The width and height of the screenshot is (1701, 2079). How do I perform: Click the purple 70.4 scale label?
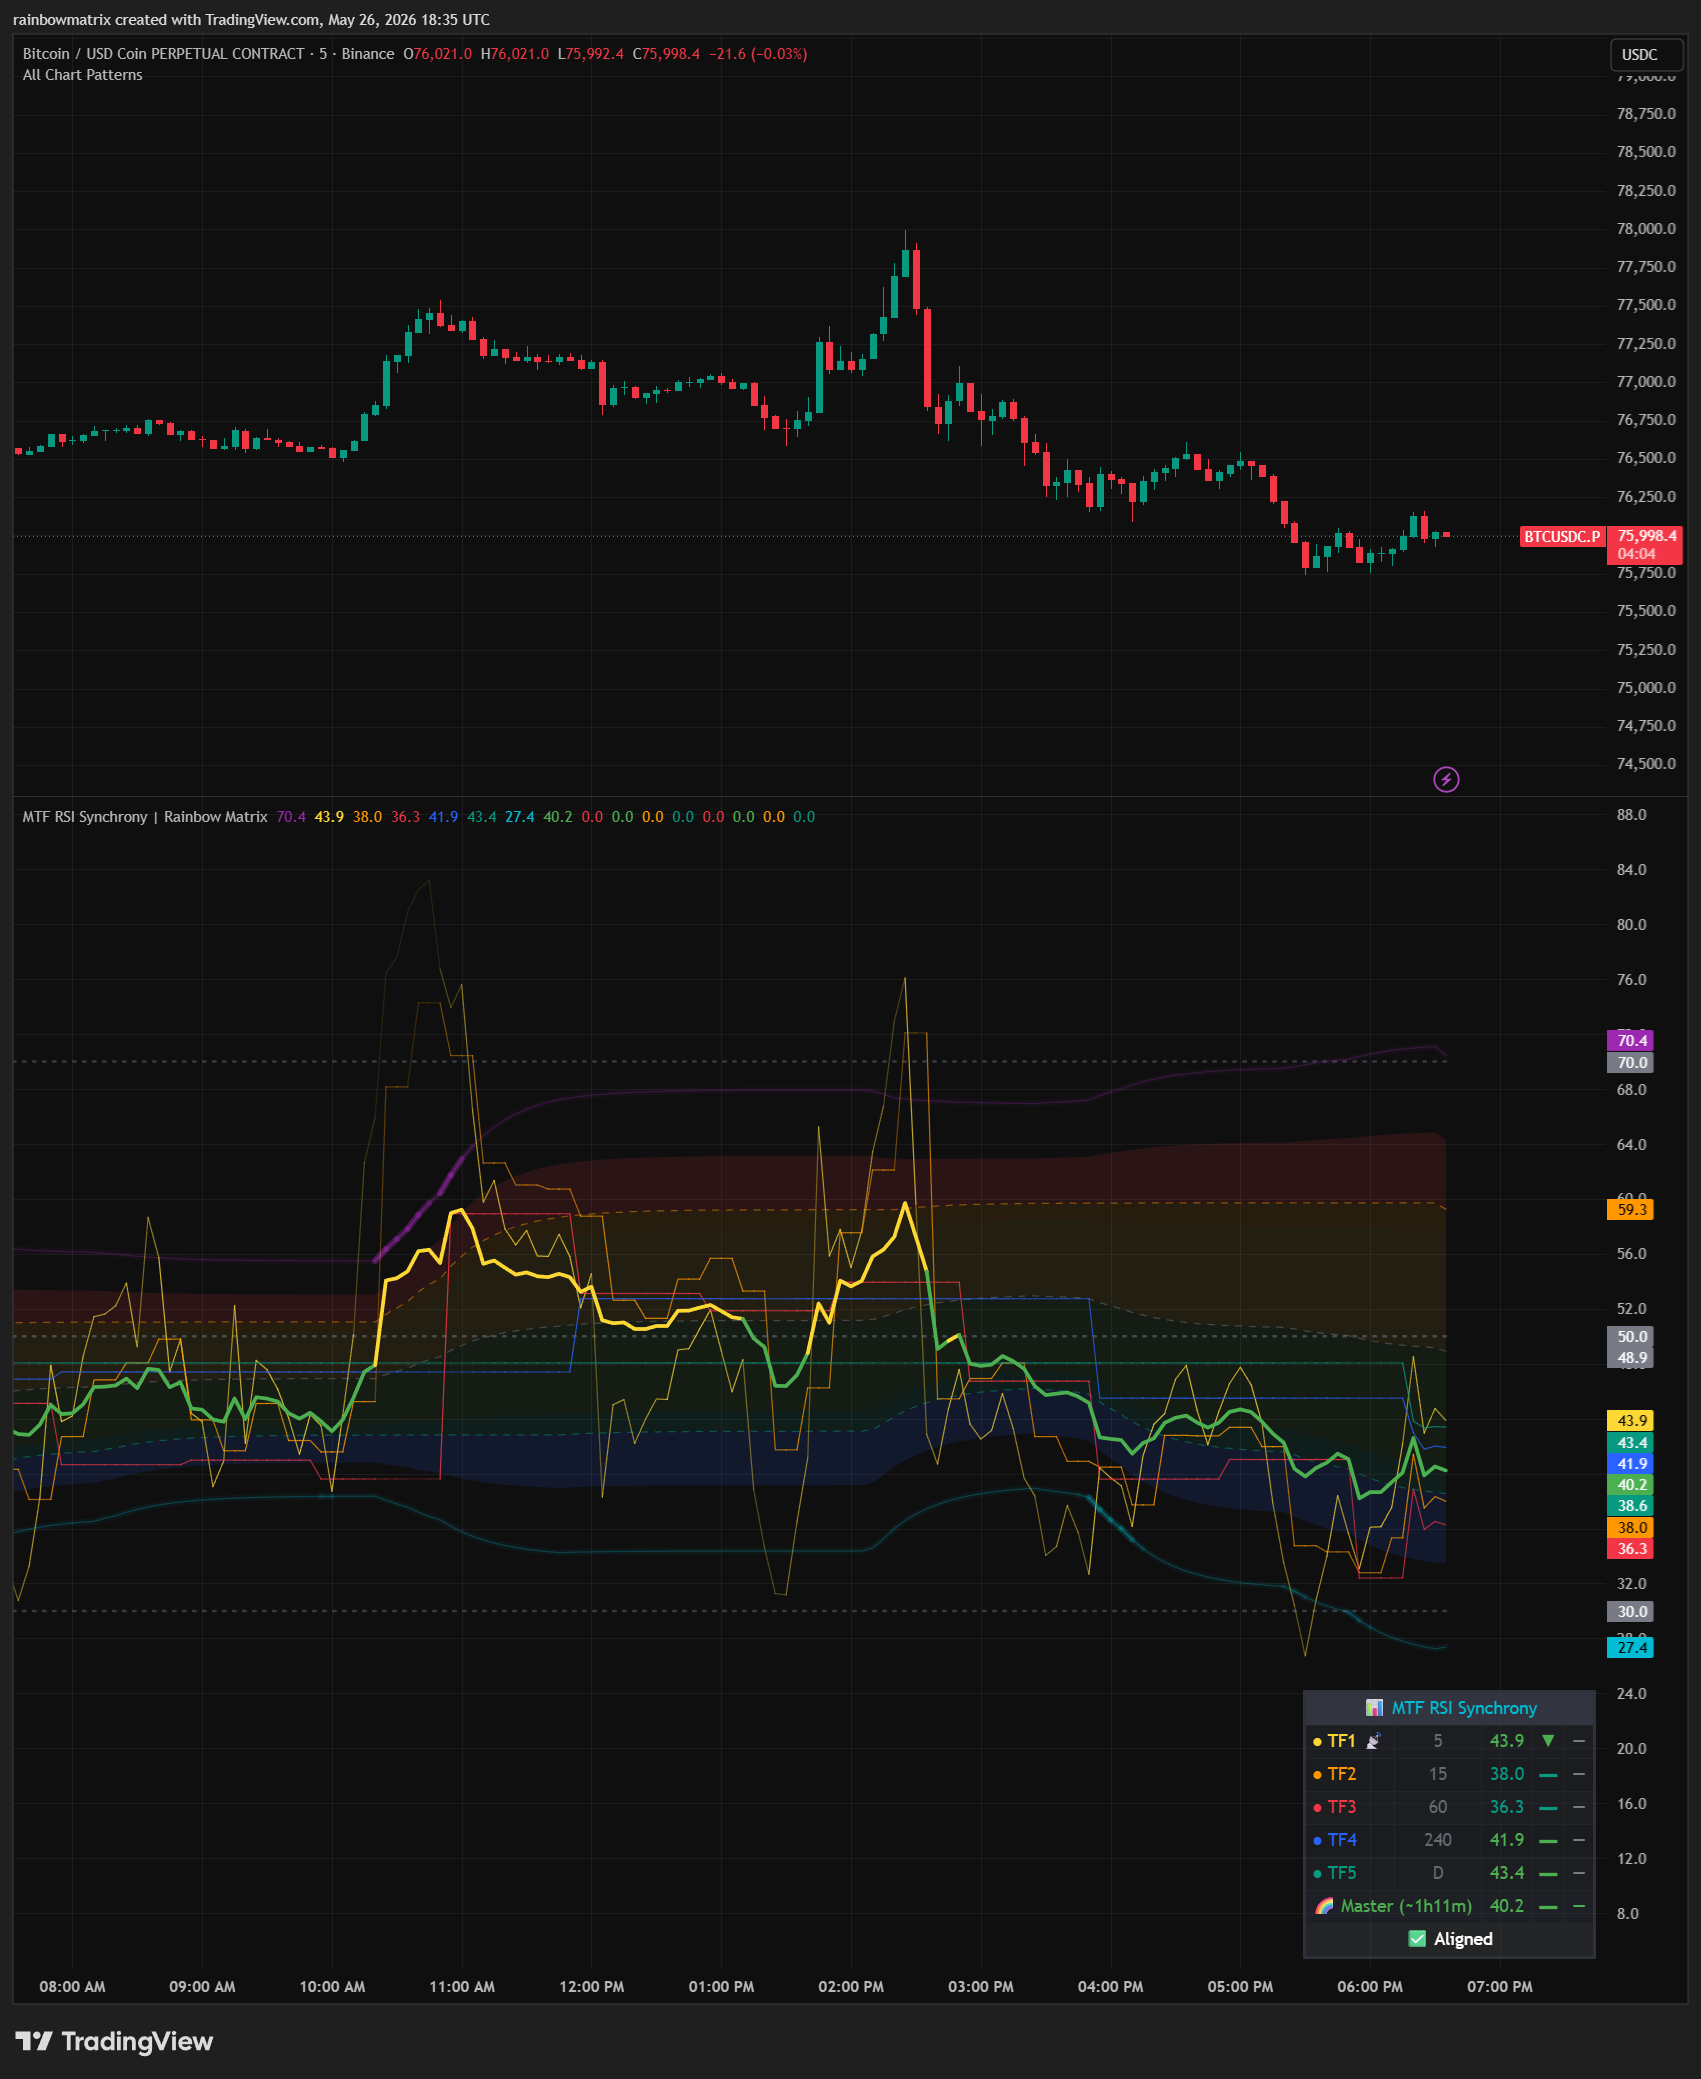click(1630, 1041)
